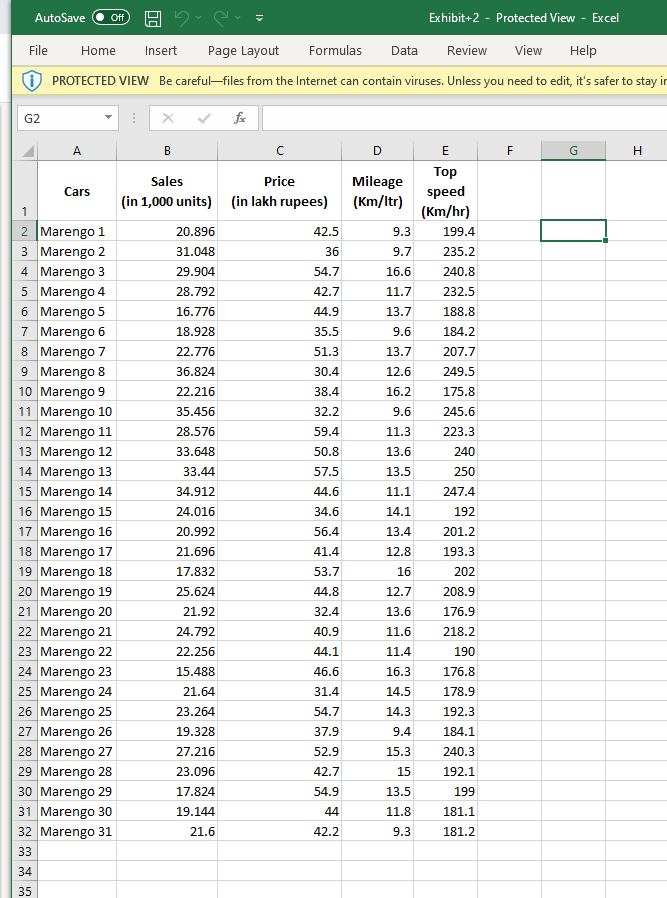667x898 pixels.
Task: Click the active cell G2
Action: 573,231
